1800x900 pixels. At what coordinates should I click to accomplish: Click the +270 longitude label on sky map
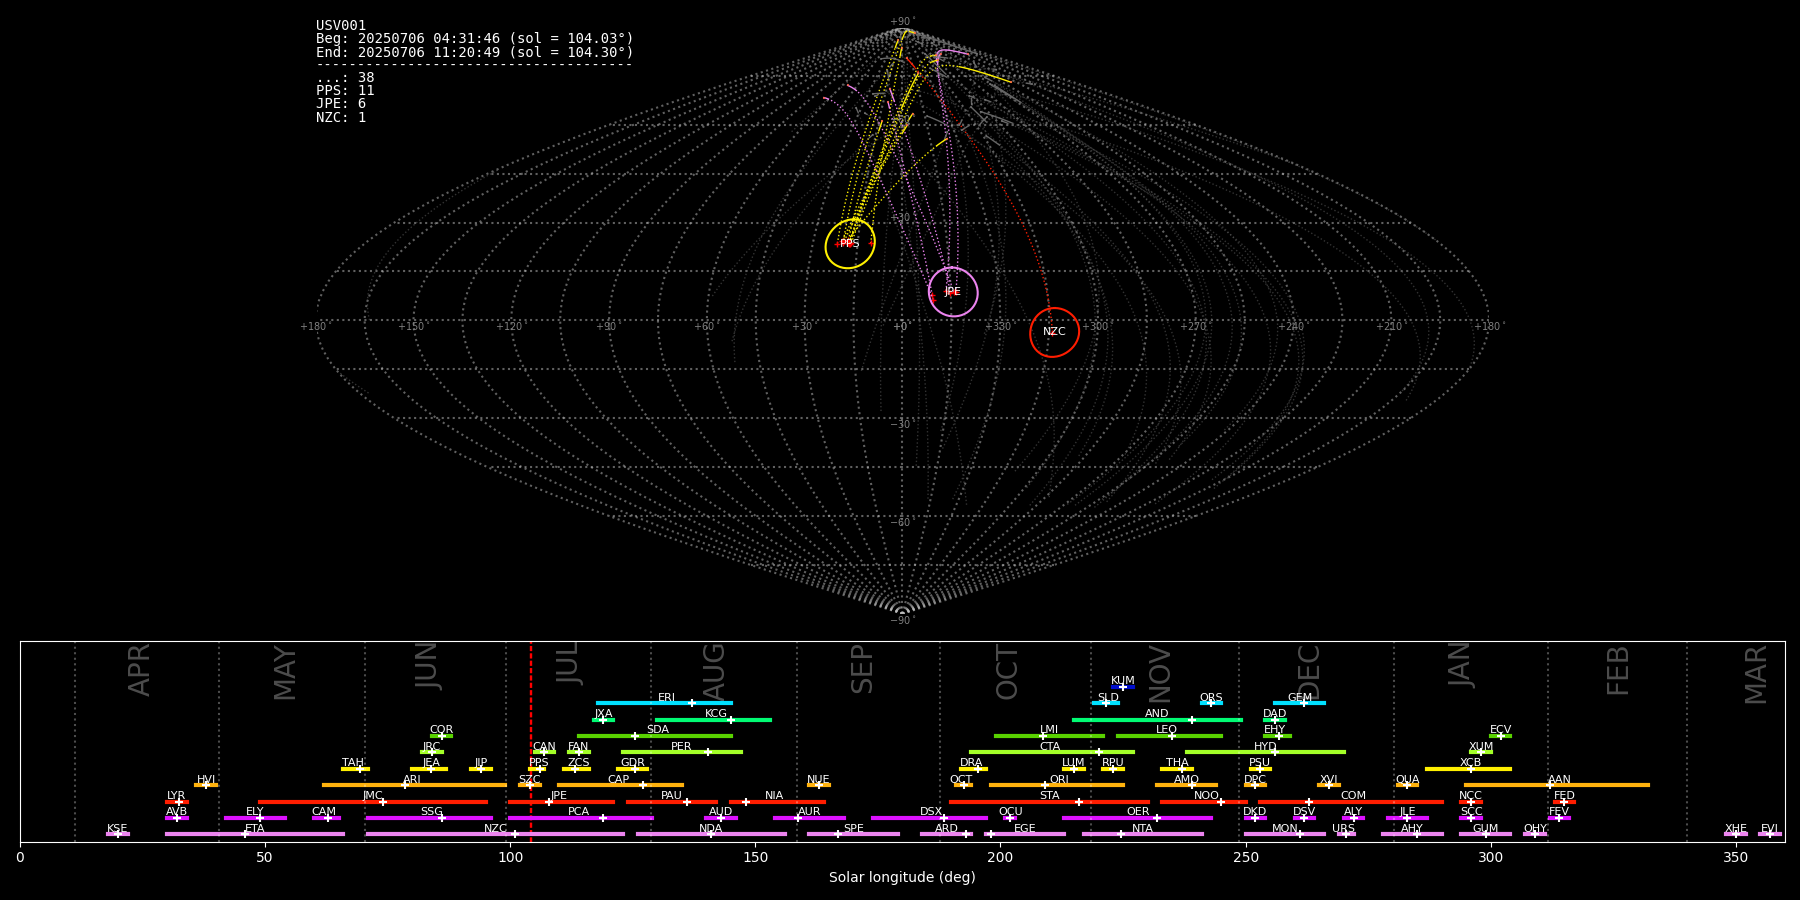[1194, 326]
